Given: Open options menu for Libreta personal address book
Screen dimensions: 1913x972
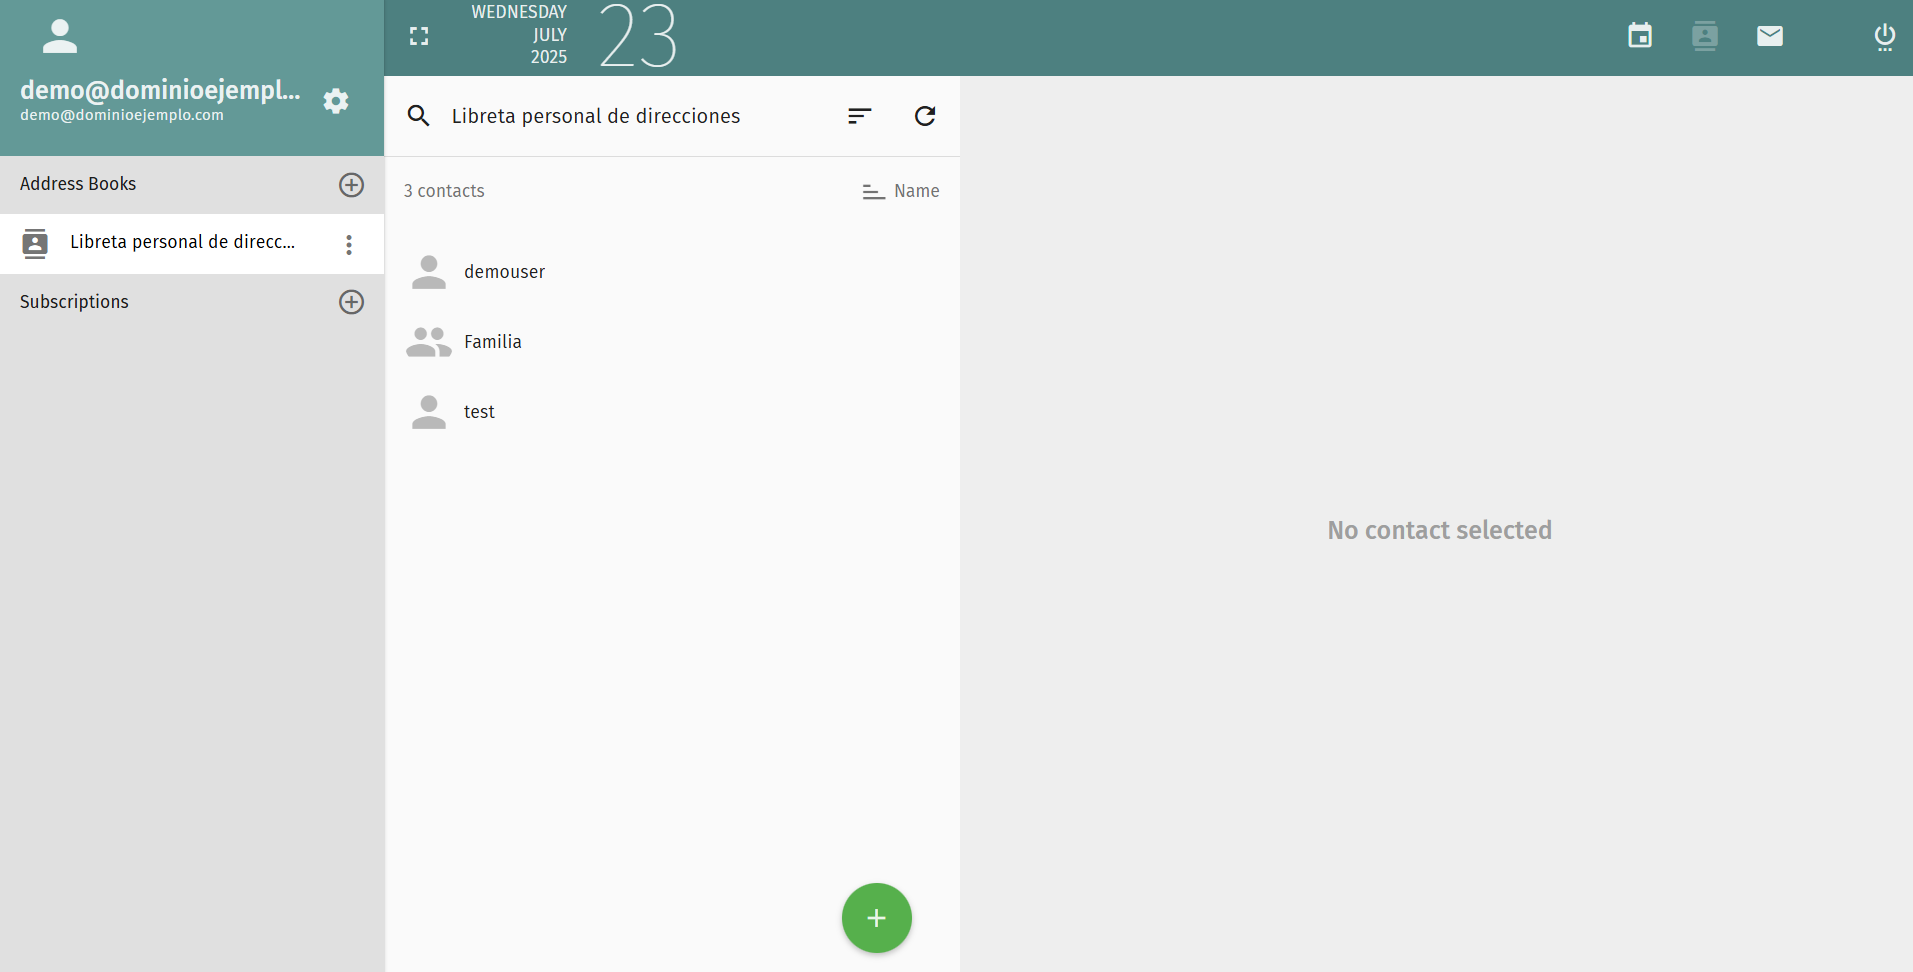Looking at the screenshot, I should pyautogui.click(x=349, y=244).
